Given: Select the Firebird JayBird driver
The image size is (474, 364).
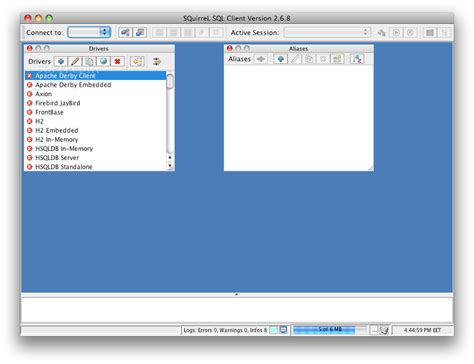Looking at the screenshot, I should click(95, 103).
